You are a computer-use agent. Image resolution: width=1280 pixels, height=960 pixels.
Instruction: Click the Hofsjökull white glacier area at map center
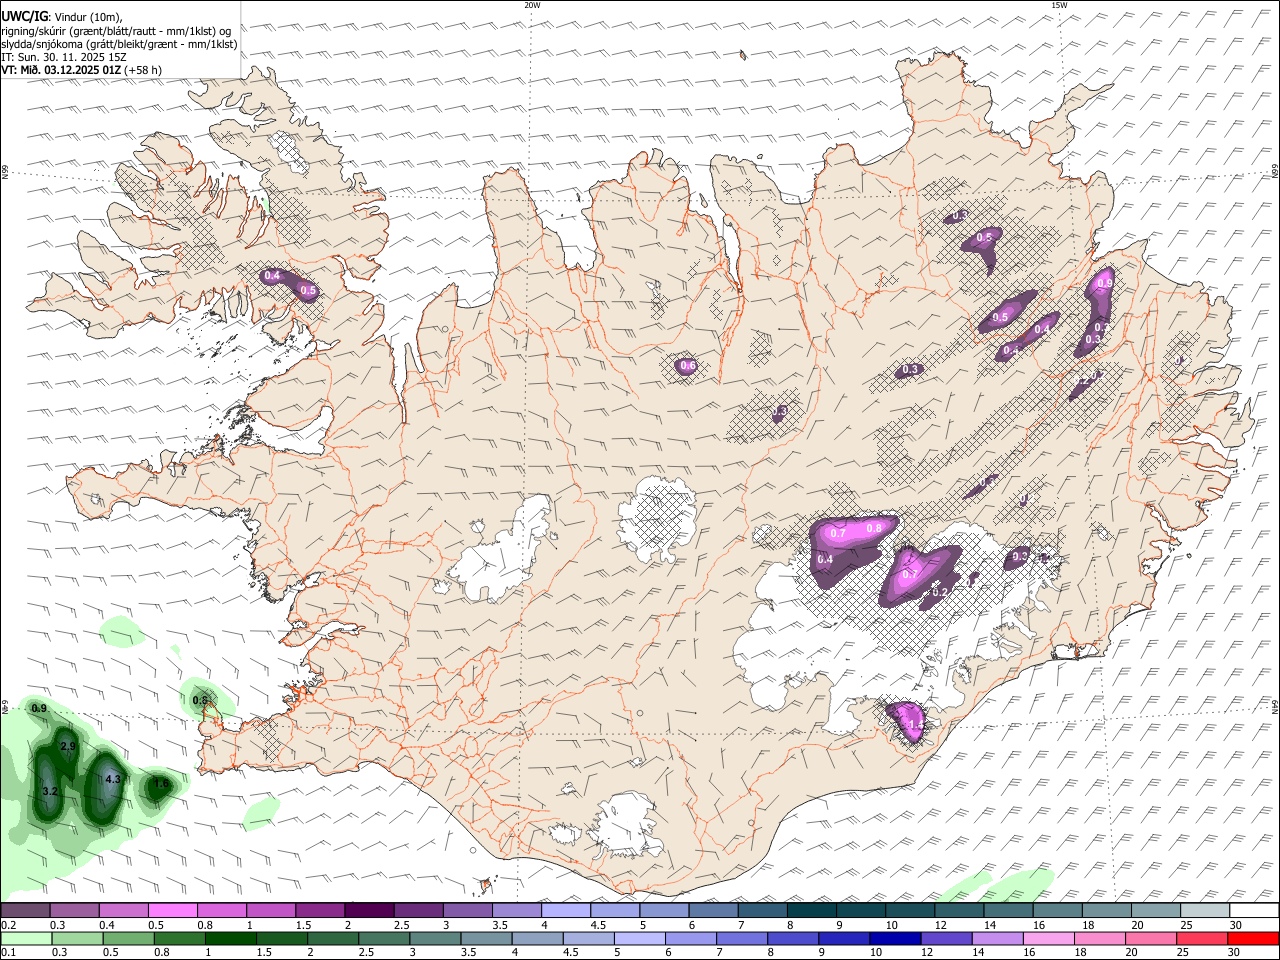point(657,520)
